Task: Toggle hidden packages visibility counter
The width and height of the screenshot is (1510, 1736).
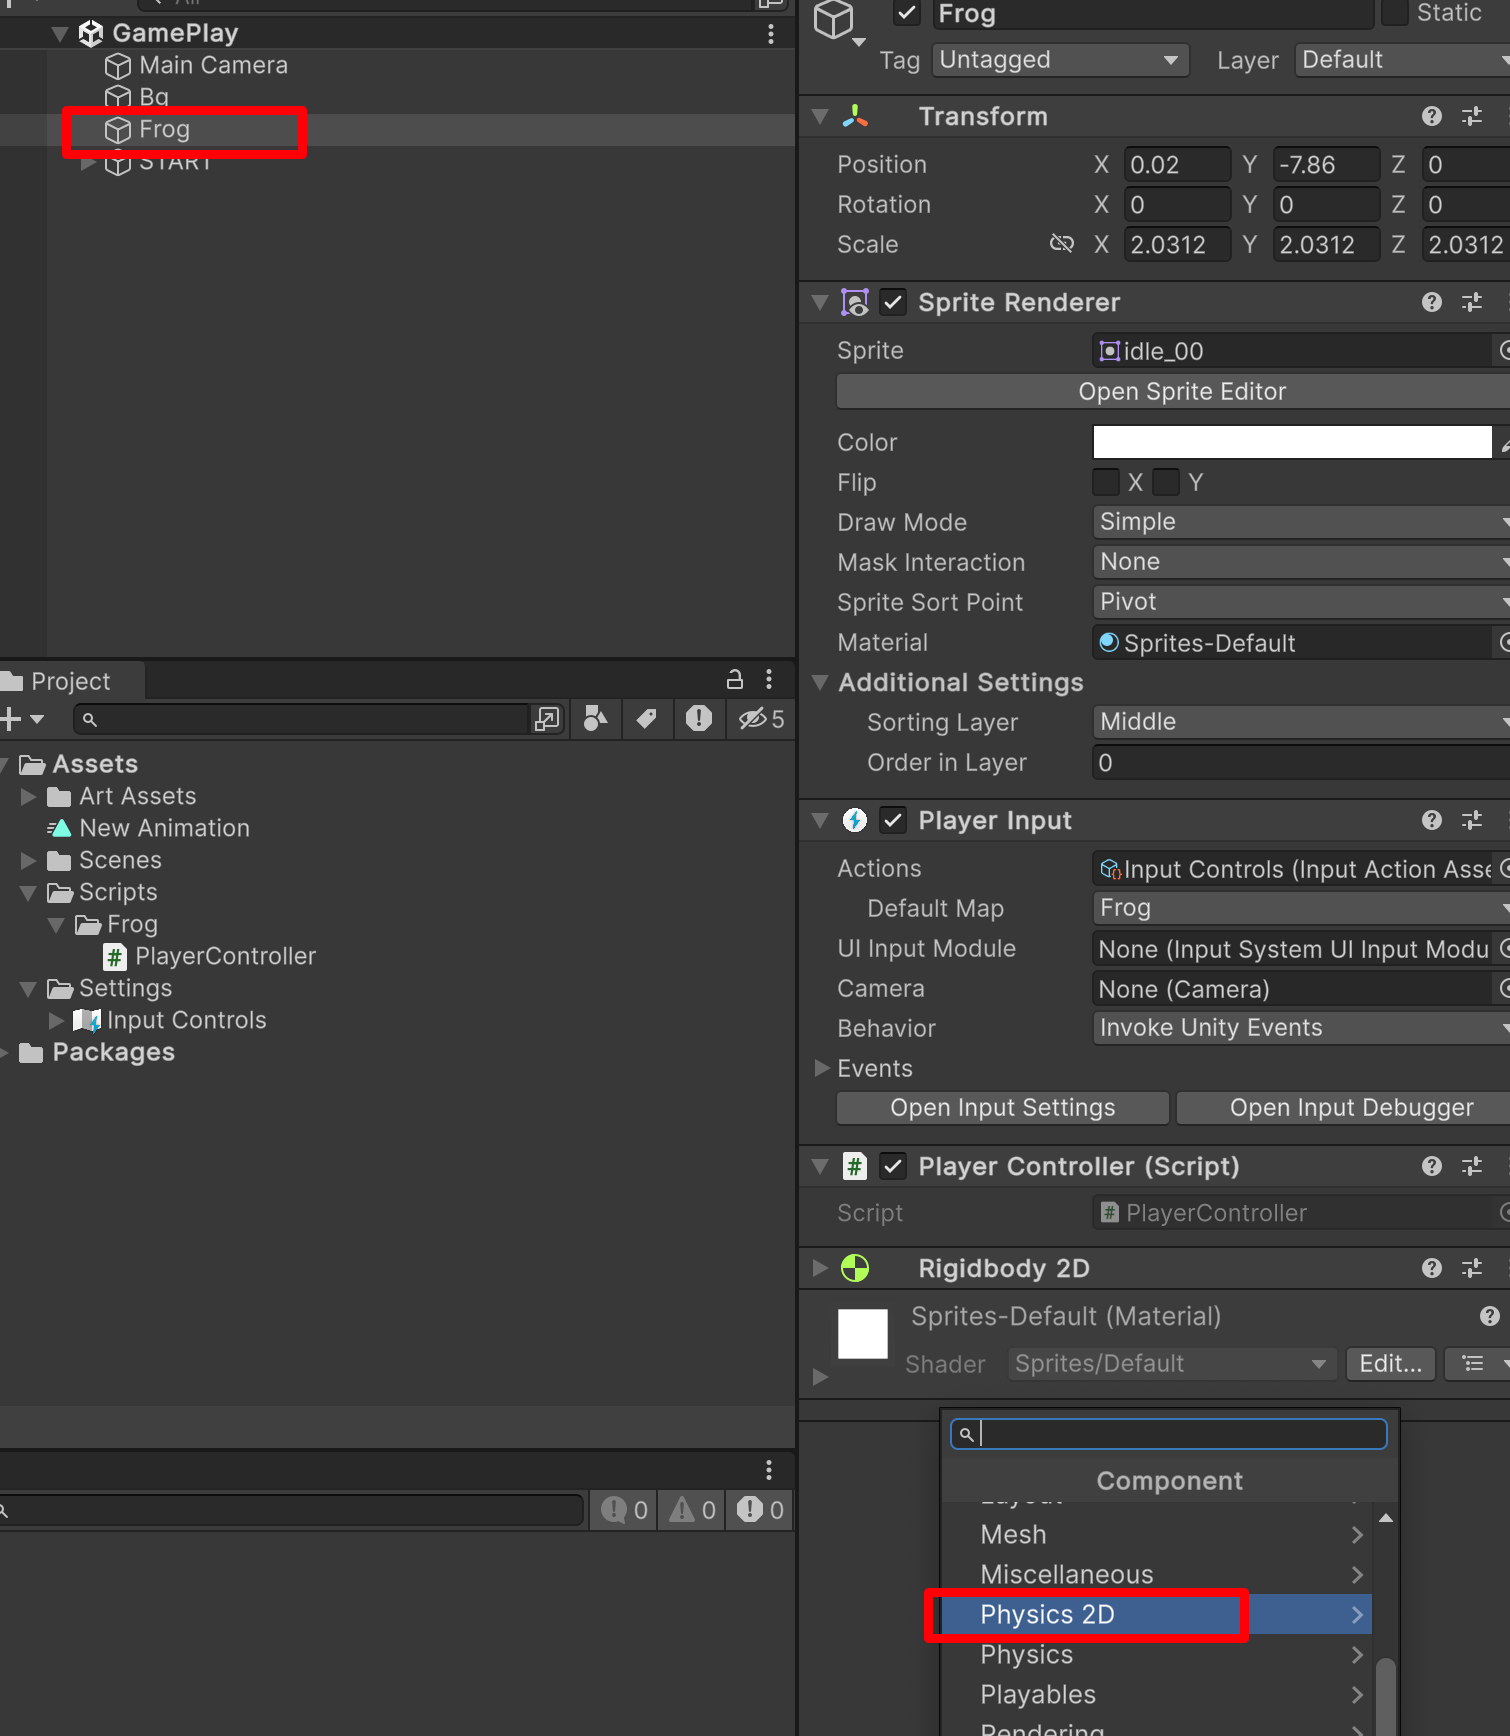Action: click(x=761, y=719)
